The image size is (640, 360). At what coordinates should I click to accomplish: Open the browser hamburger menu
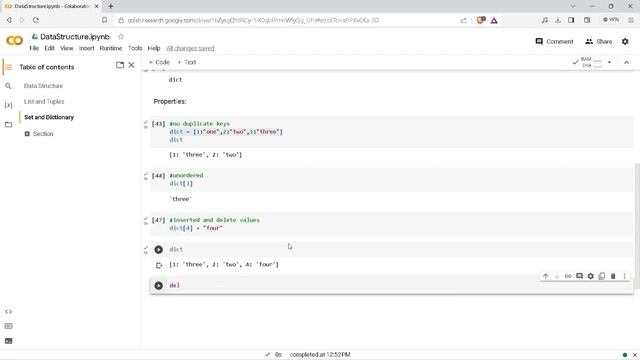point(631,20)
